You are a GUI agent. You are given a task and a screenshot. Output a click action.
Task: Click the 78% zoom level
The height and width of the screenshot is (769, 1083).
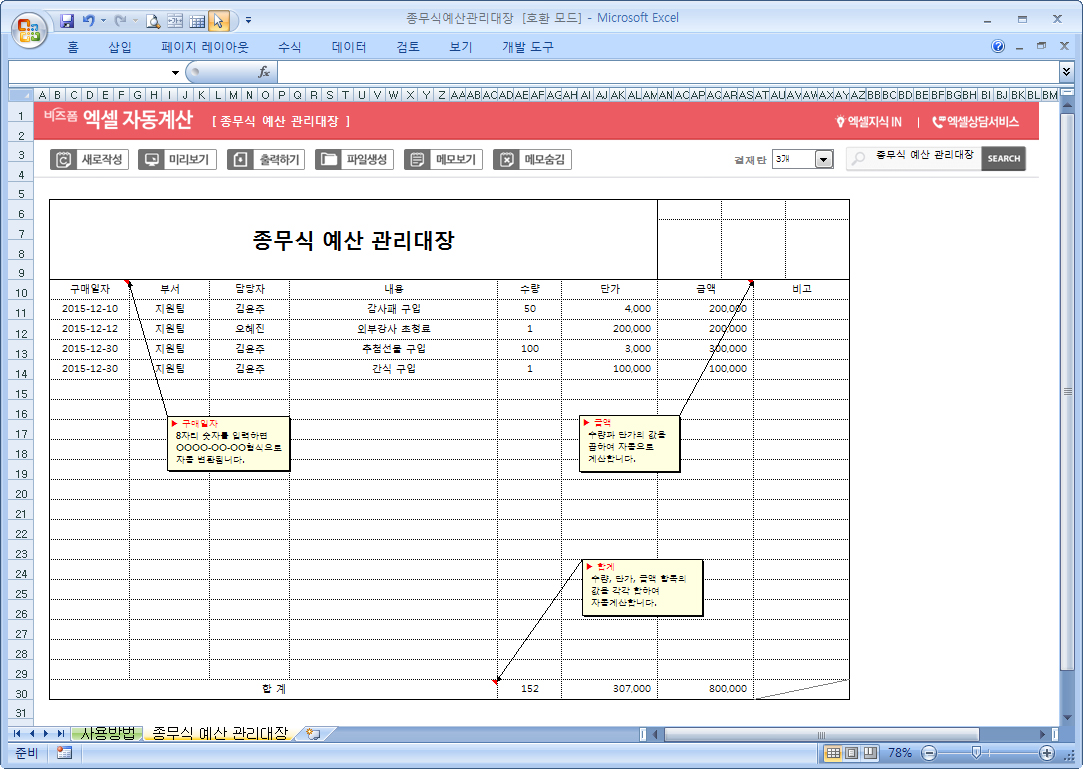(900, 752)
